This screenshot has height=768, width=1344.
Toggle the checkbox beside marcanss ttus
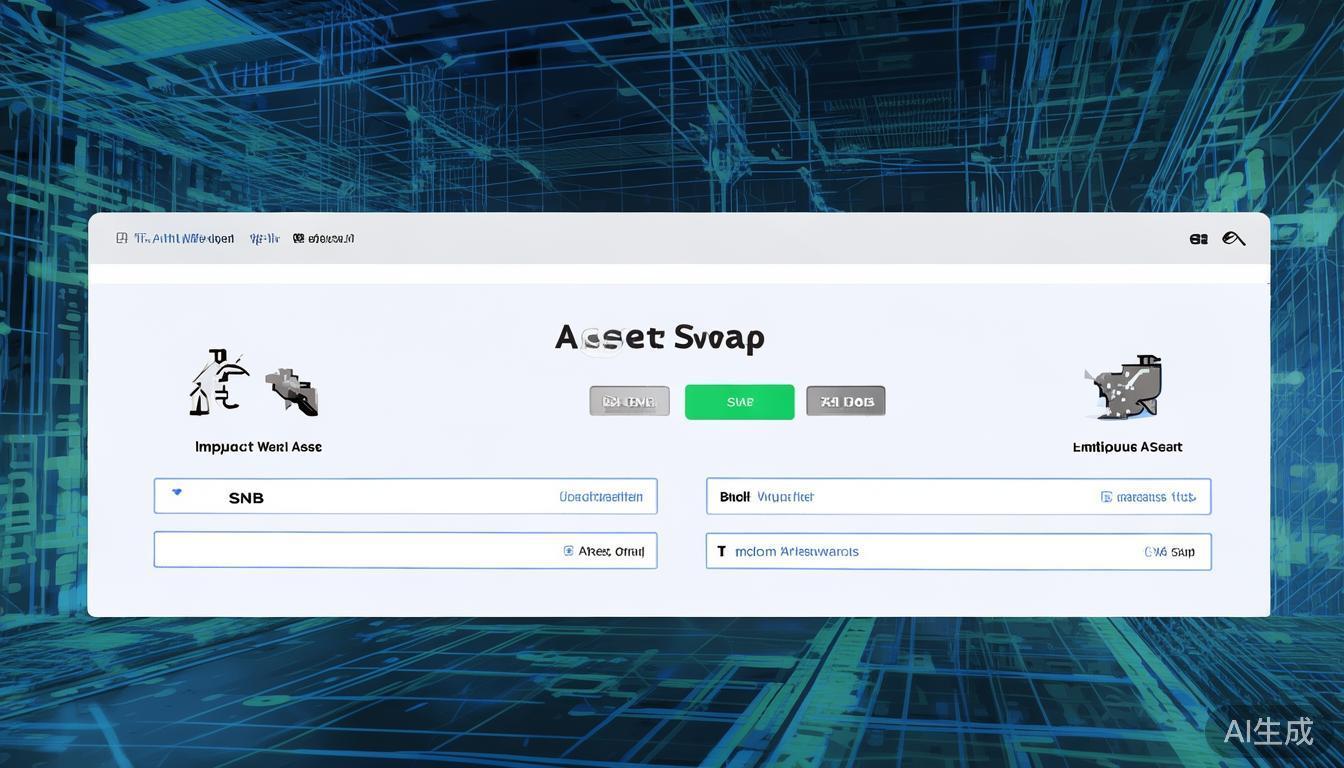(1106, 497)
